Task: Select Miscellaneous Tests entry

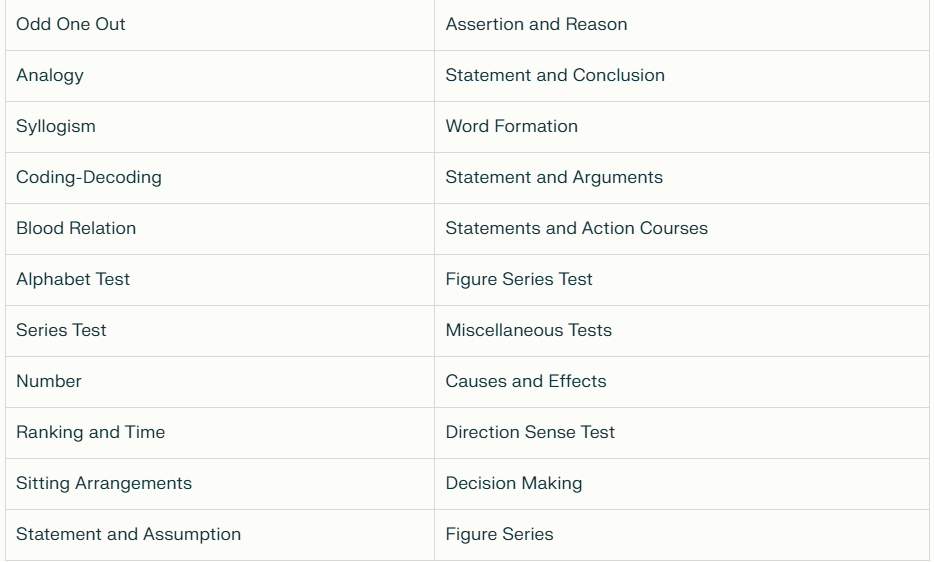Action: click(682, 331)
